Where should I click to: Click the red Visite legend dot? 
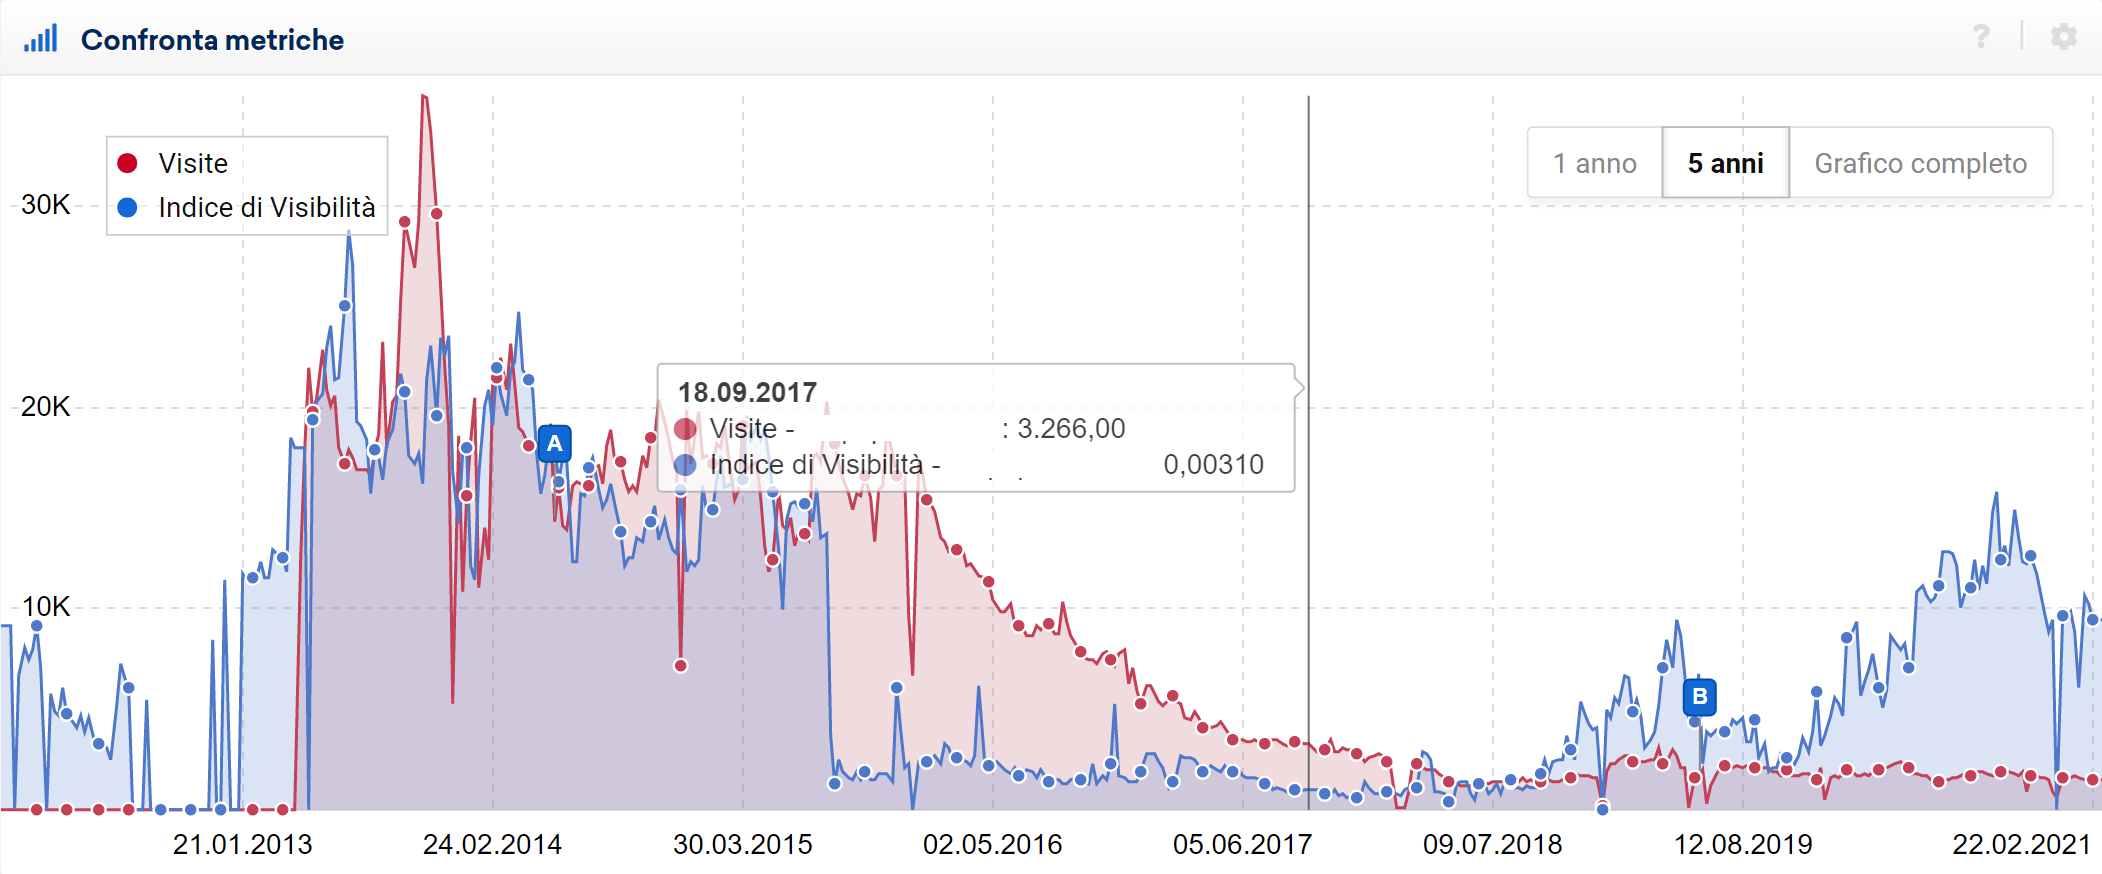point(127,163)
